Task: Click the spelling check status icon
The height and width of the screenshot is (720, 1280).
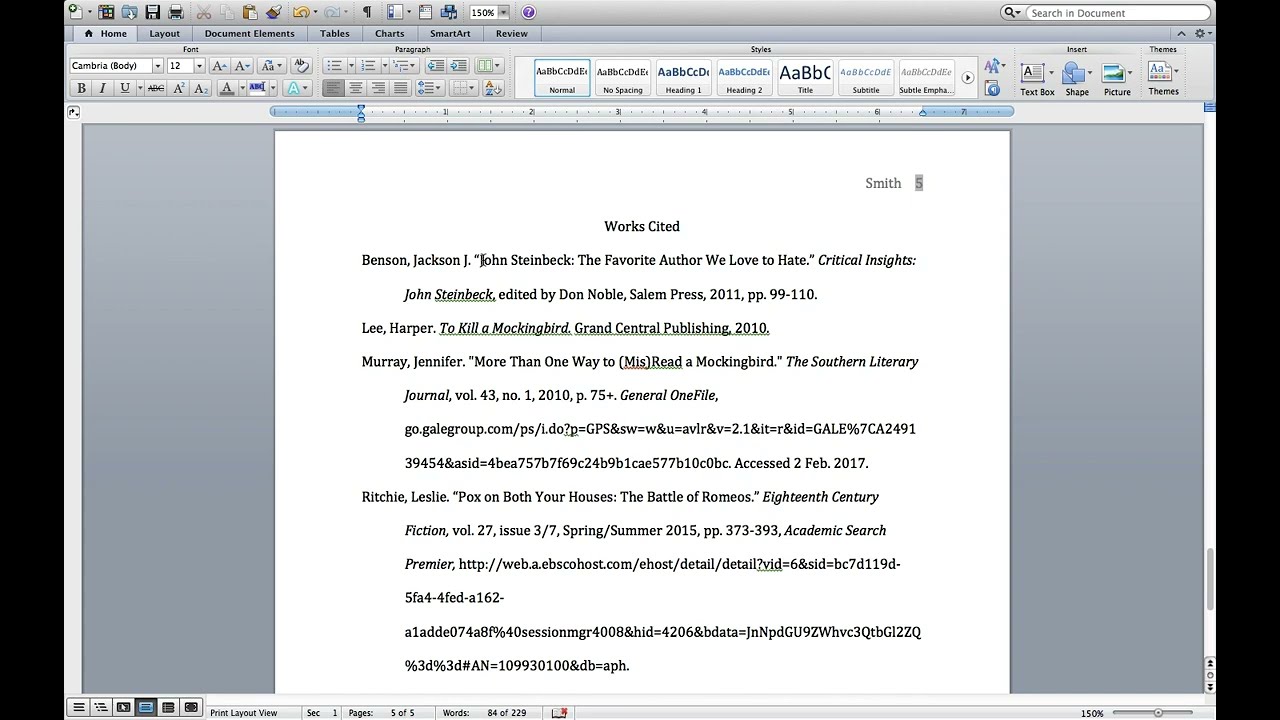Action: (559, 713)
